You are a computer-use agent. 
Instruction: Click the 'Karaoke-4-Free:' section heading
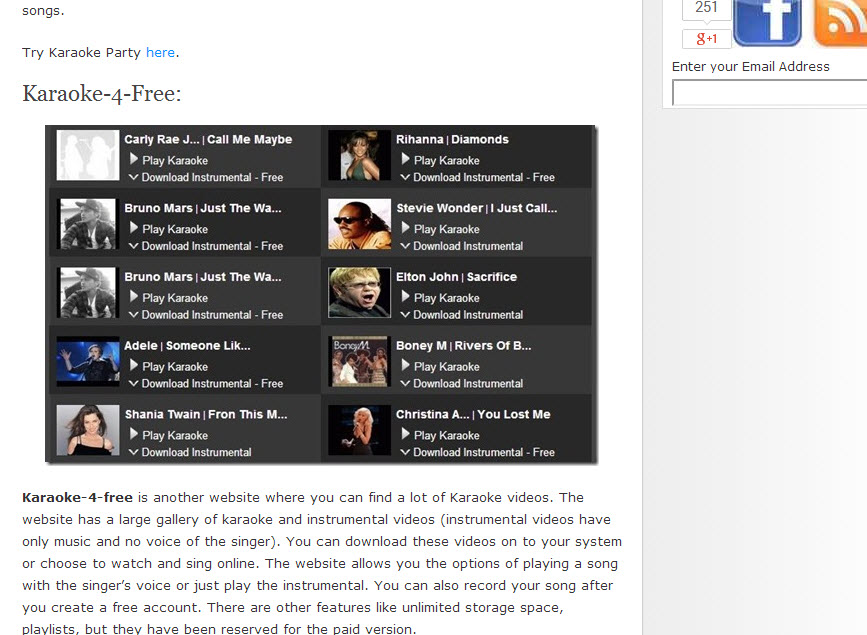(102, 93)
